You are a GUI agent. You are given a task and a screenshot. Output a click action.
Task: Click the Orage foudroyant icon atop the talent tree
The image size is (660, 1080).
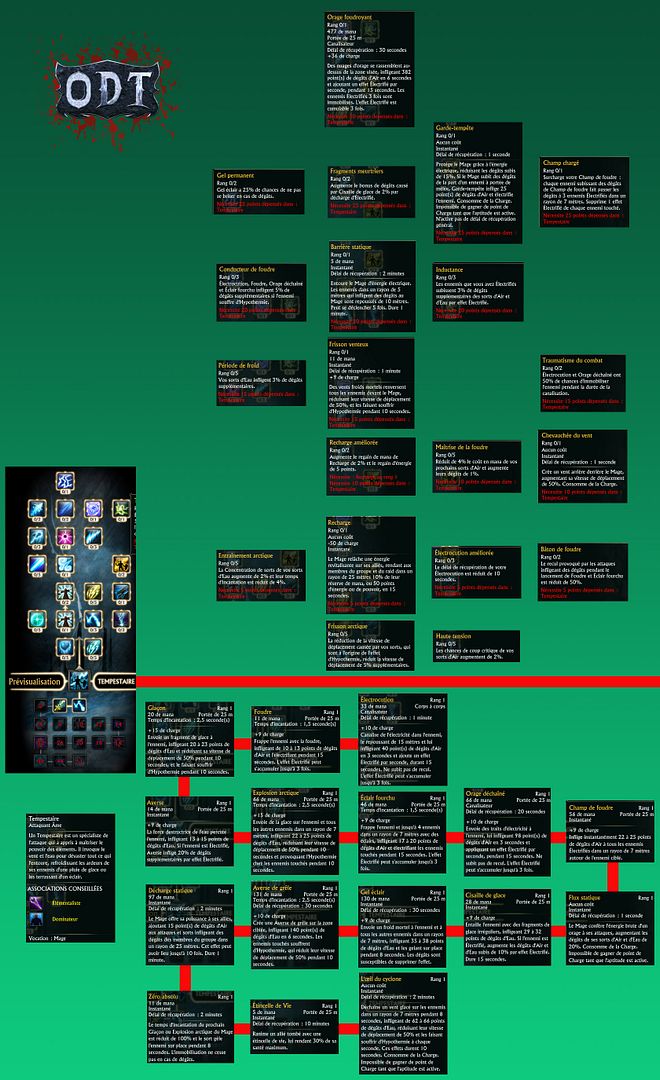pos(63,483)
